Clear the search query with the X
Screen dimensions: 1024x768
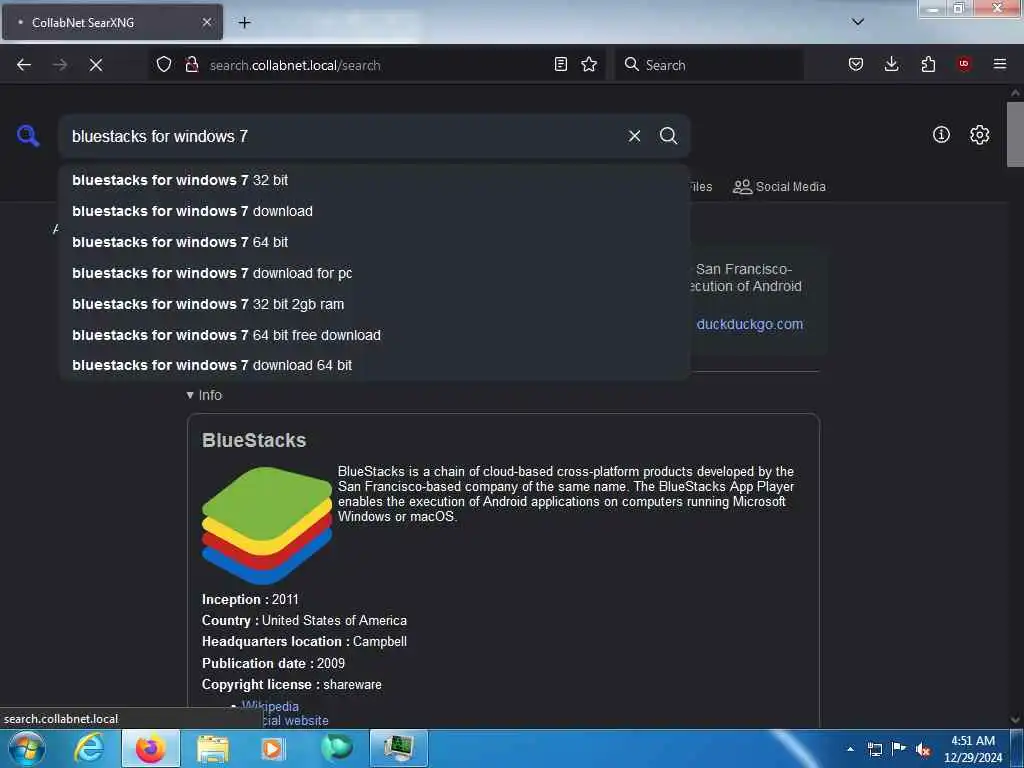634,136
